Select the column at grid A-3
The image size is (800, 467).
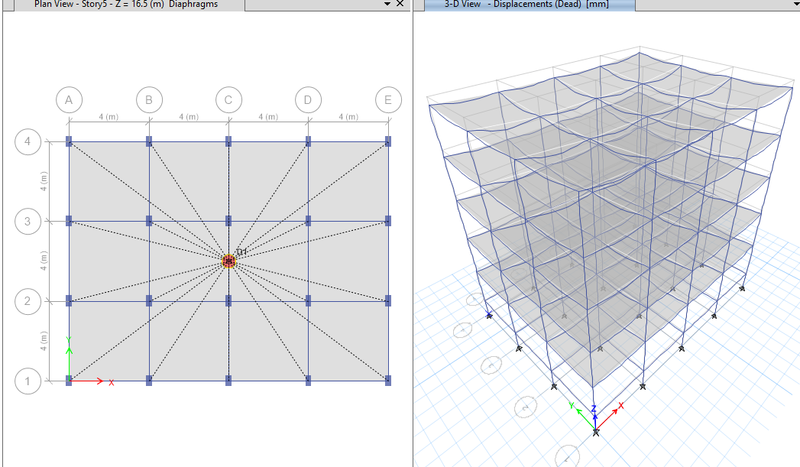tap(69, 221)
